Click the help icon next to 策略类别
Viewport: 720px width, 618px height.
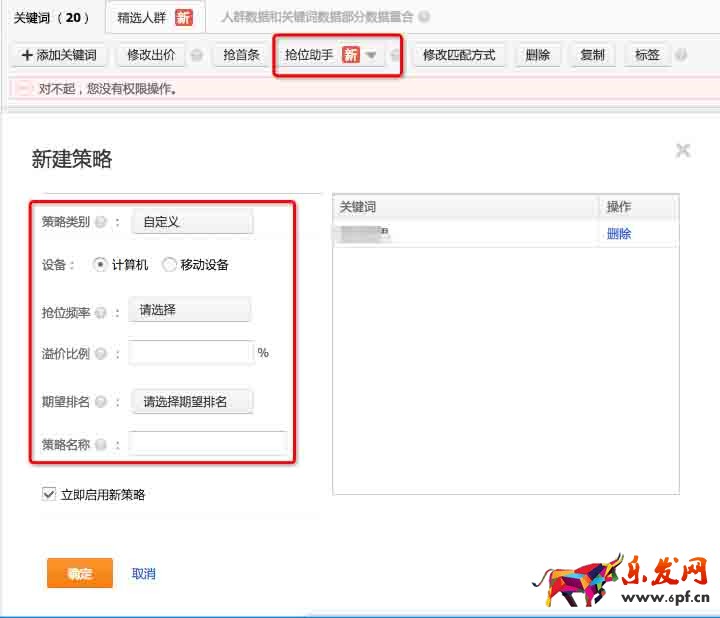click(101, 222)
